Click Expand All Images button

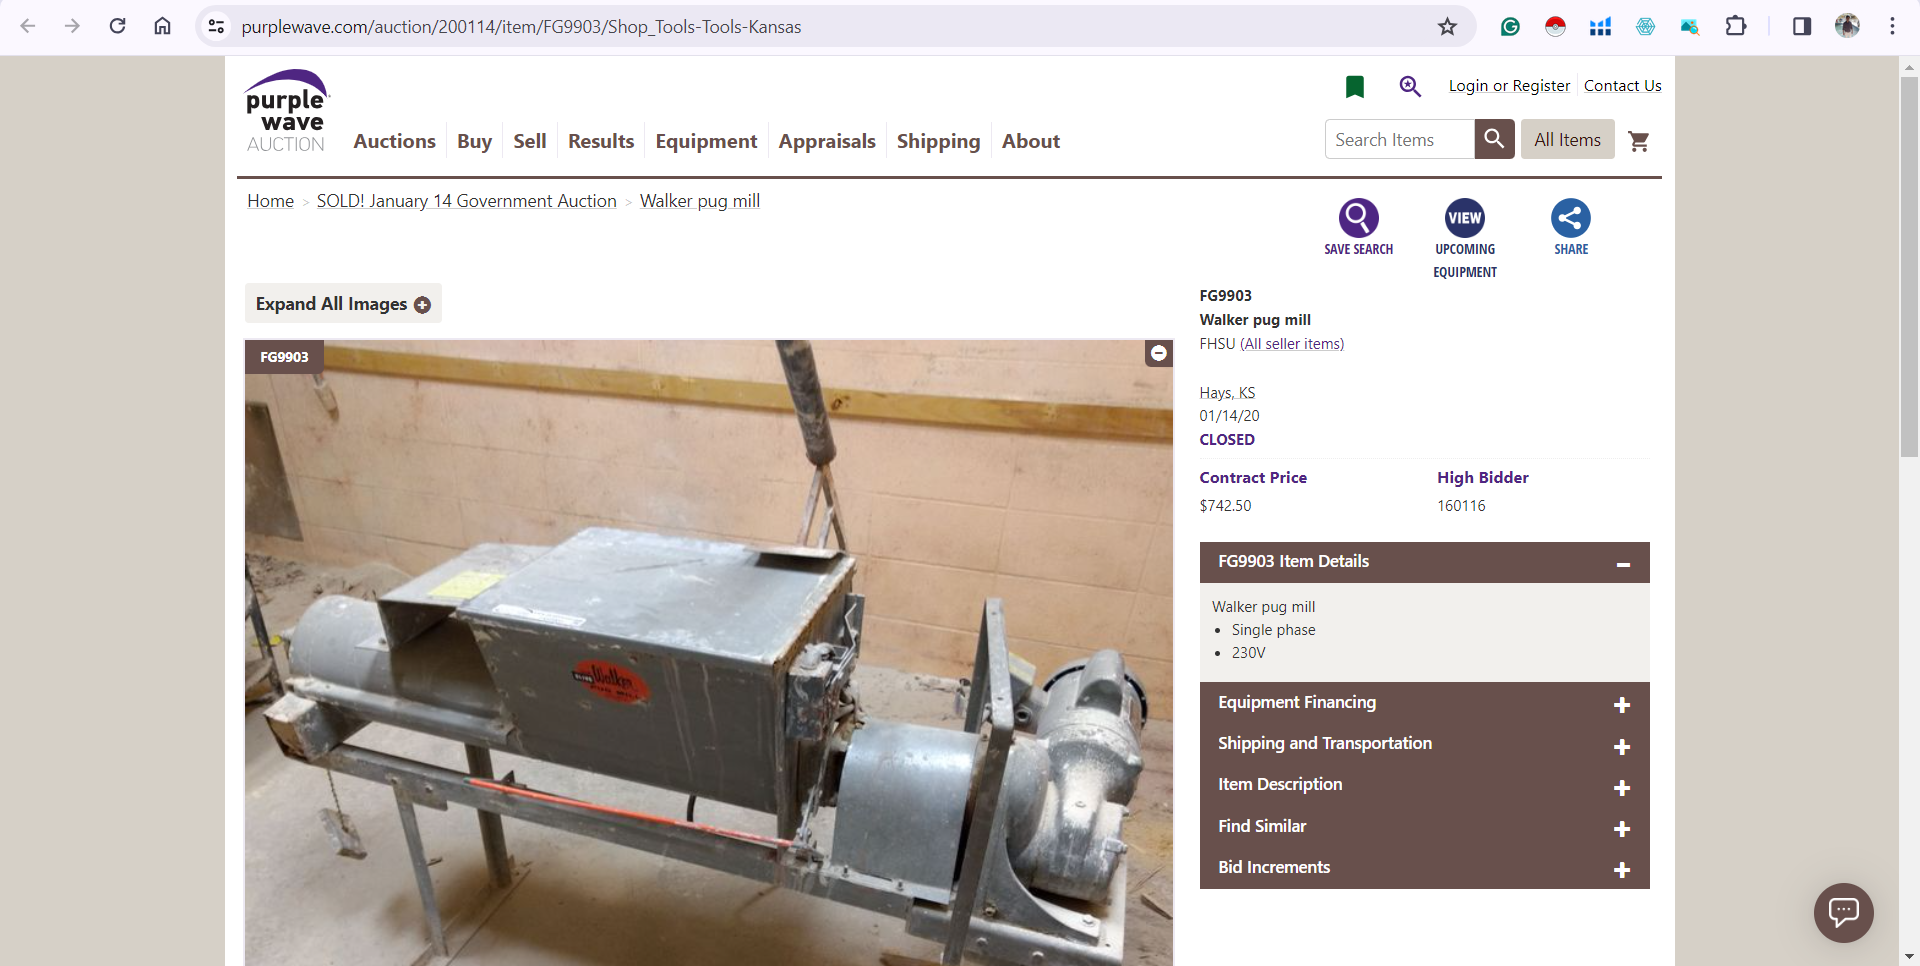coord(343,304)
